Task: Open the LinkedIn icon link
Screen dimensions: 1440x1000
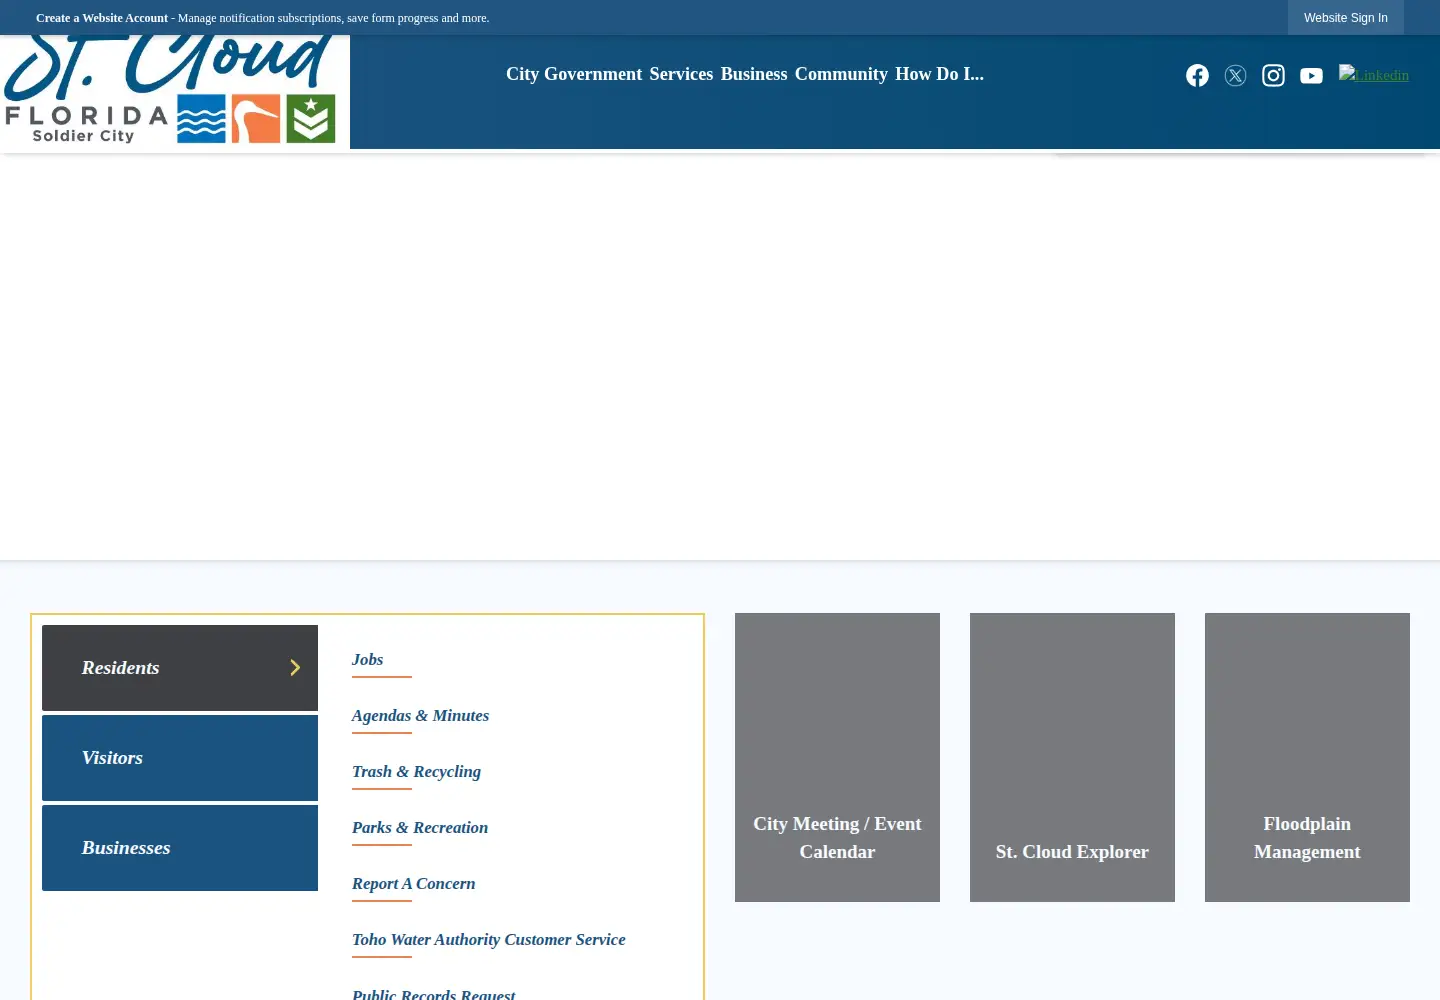Action: 1374,75
